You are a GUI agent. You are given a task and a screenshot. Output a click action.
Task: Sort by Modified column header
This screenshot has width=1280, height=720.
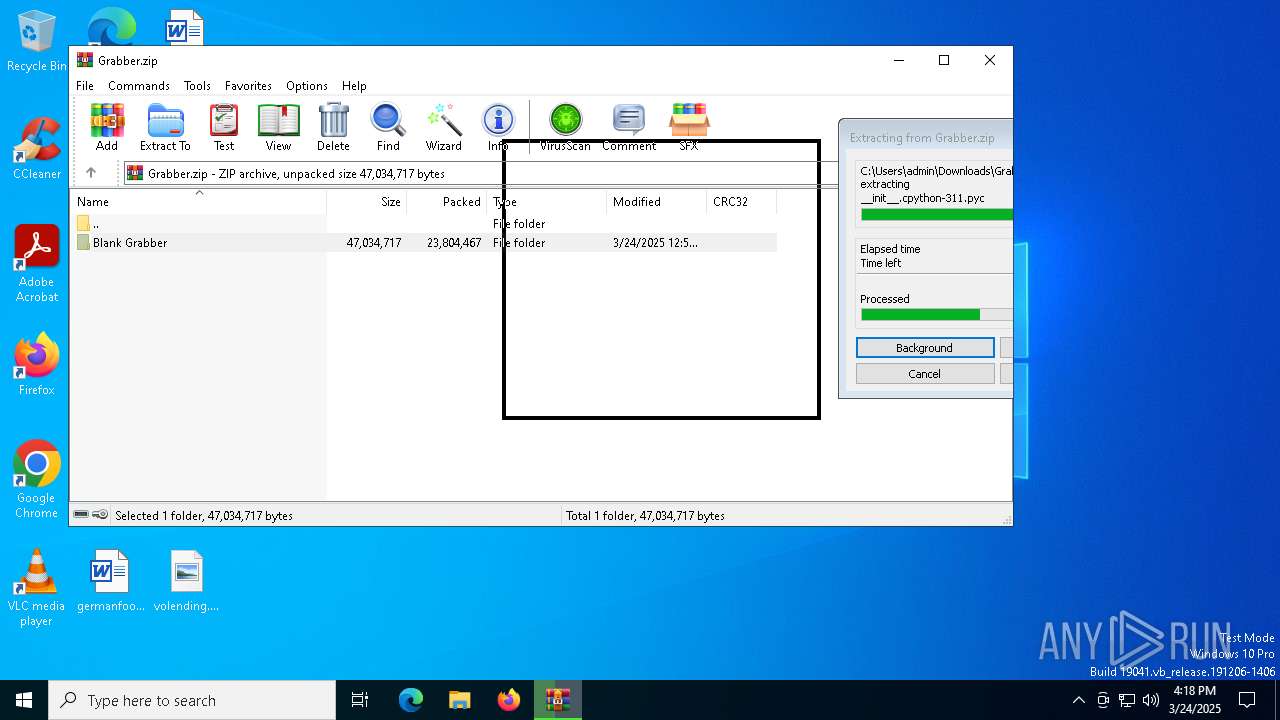657,202
